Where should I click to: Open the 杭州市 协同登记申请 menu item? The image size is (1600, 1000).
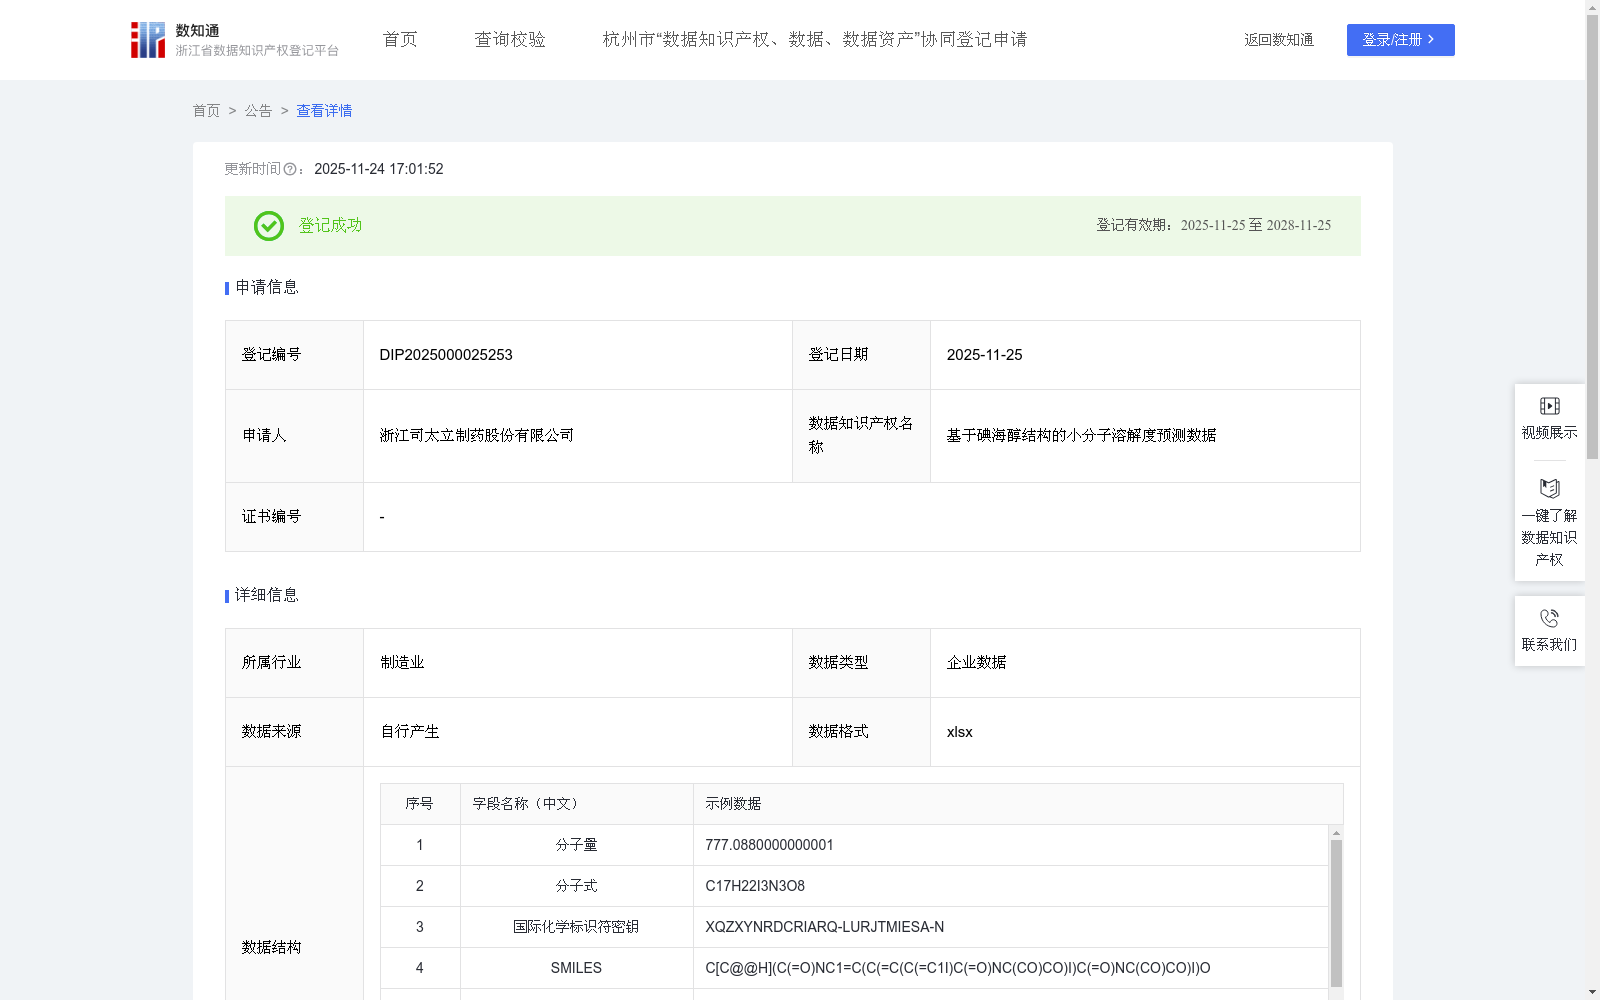click(815, 40)
